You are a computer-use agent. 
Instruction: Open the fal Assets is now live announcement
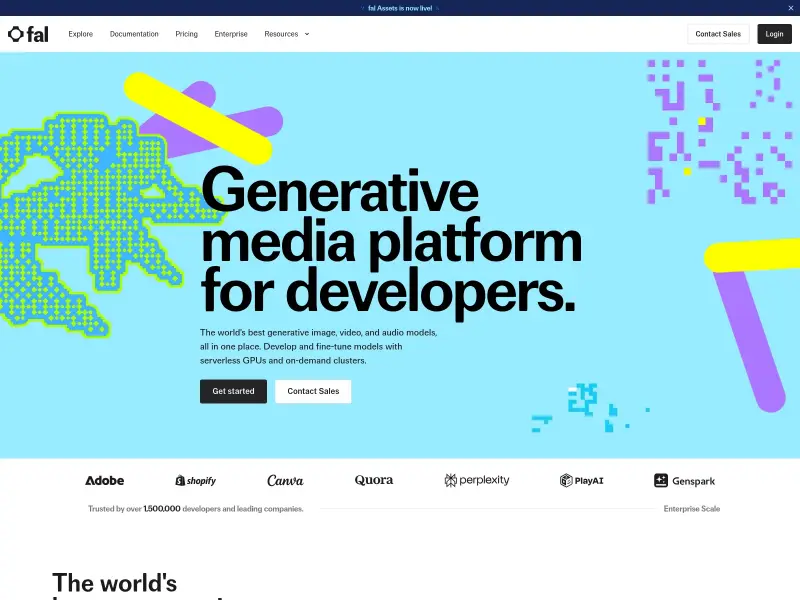click(400, 8)
